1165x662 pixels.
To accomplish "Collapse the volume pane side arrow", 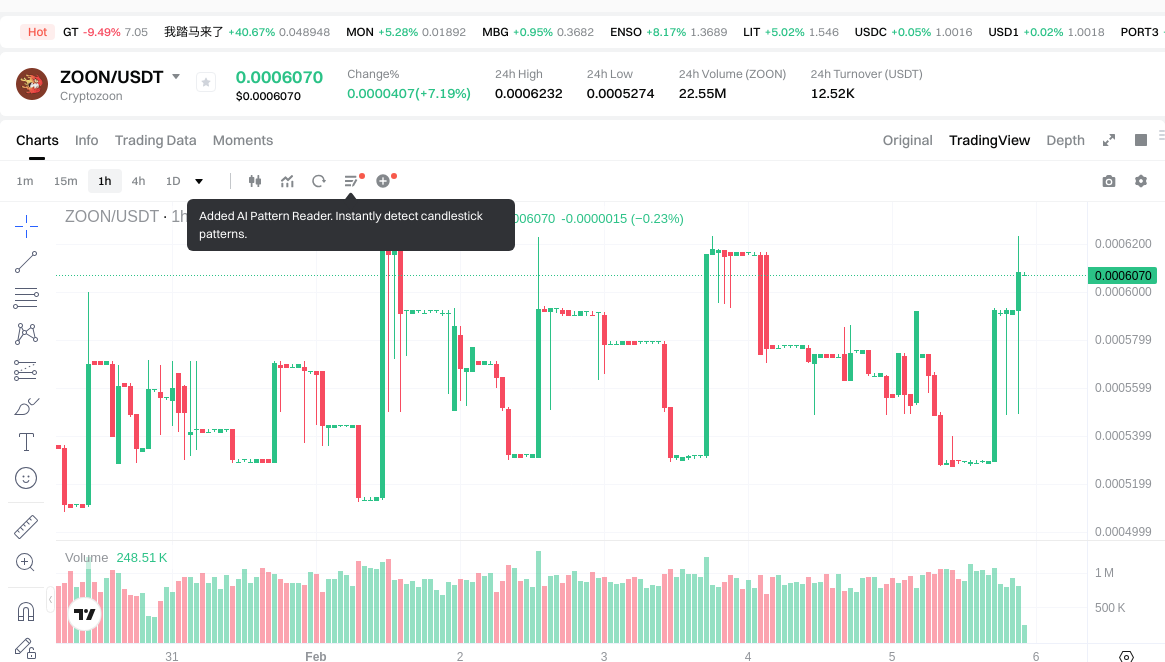I will (51, 598).
